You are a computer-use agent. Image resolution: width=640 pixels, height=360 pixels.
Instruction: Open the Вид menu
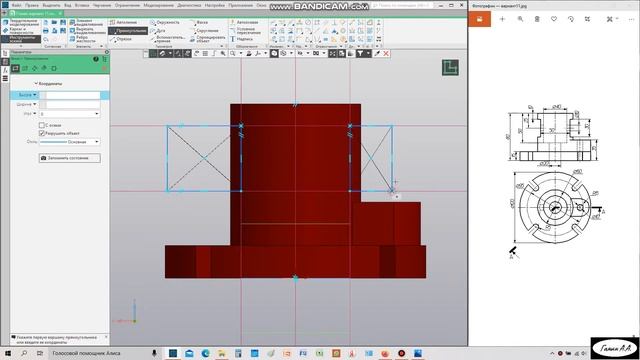point(68,5)
